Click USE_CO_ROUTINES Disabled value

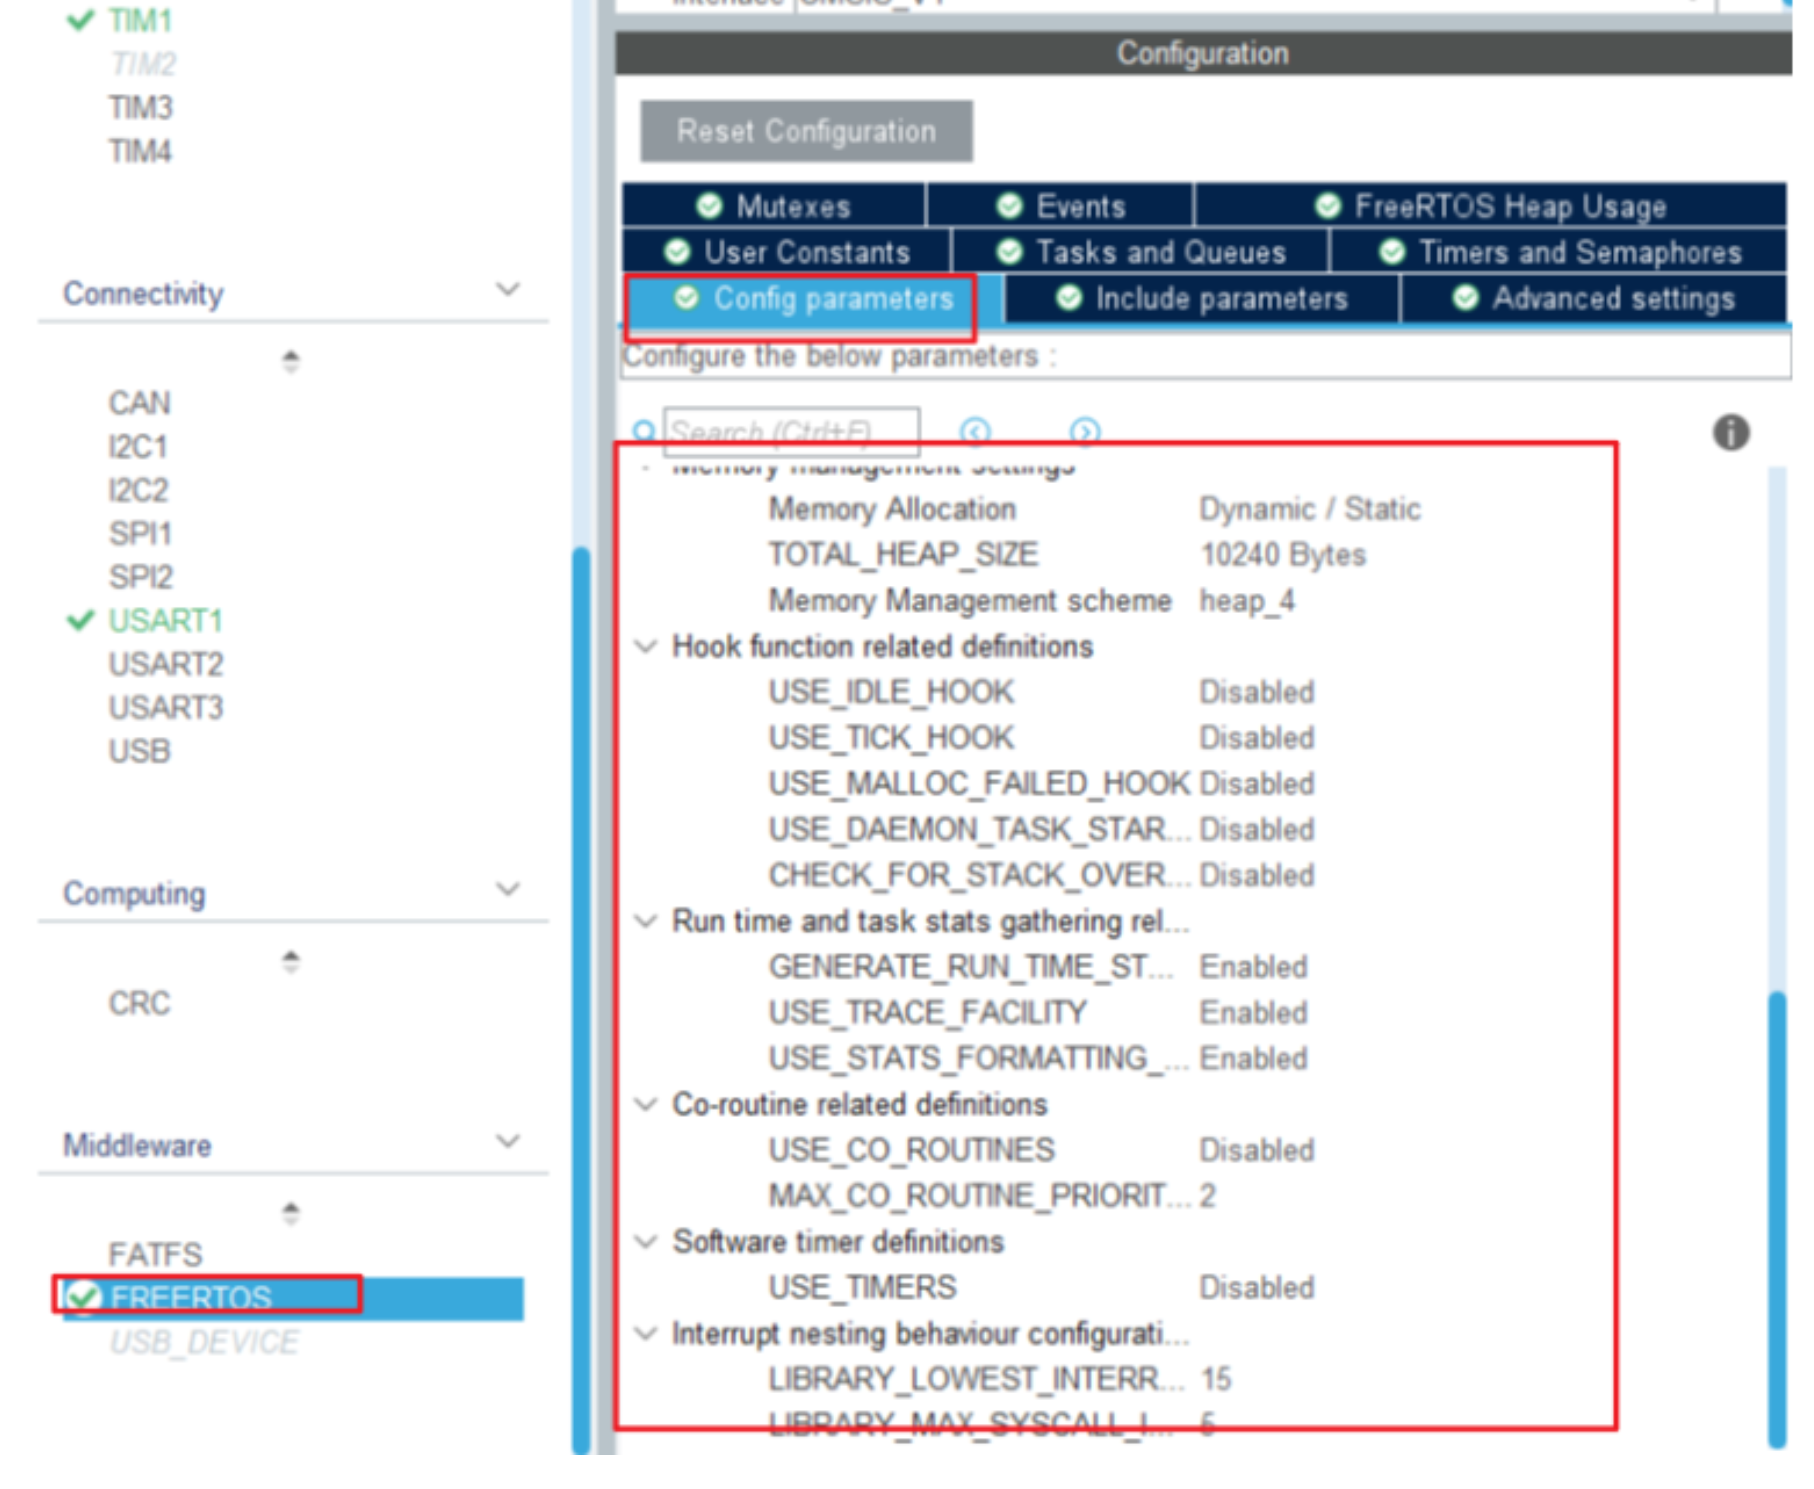[1256, 1150]
